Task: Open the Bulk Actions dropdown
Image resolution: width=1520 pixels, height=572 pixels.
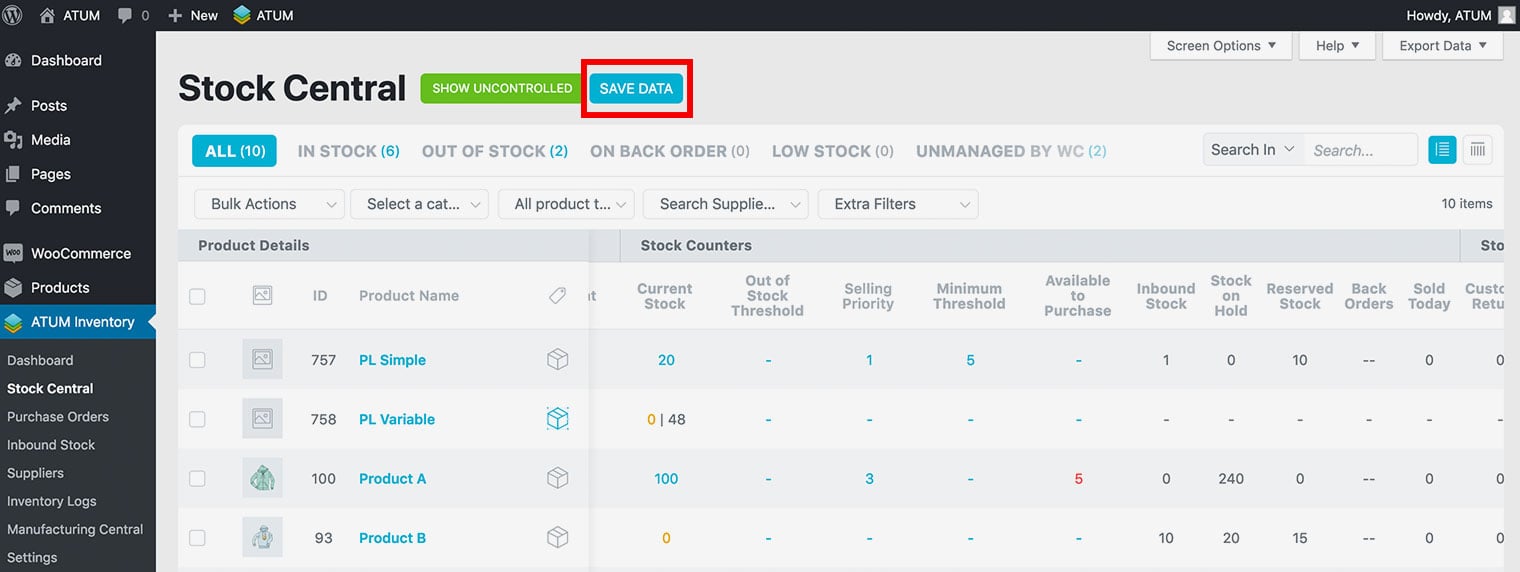Action: (x=269, y=204)
